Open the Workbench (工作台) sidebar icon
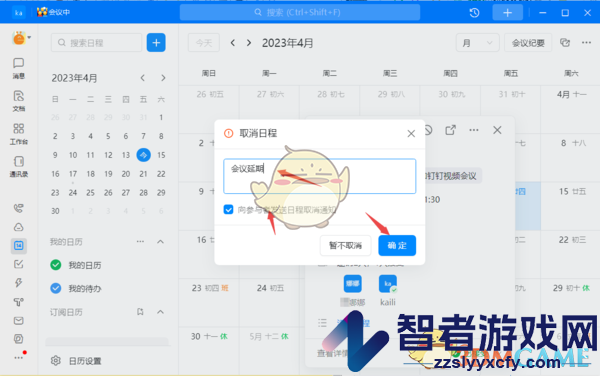This screenshot has height=376, width=600. click(18, 133)
